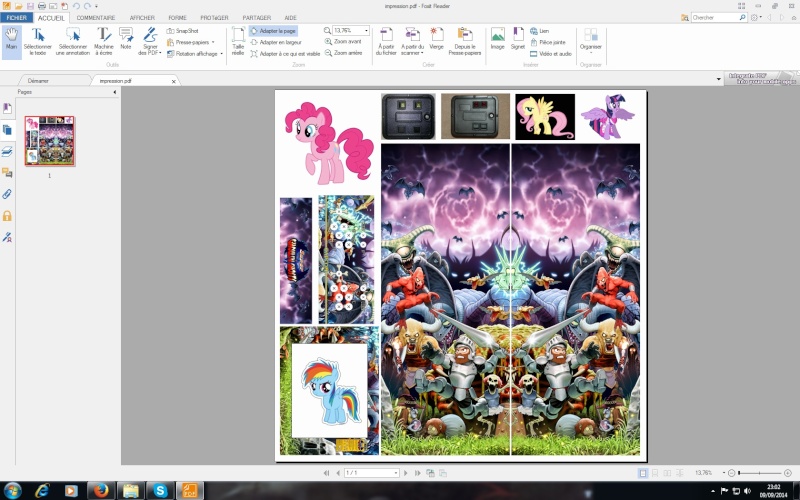Choose Sélectionner une annotation tool
The image size is (800, 500).
click(x=73, y=42)
